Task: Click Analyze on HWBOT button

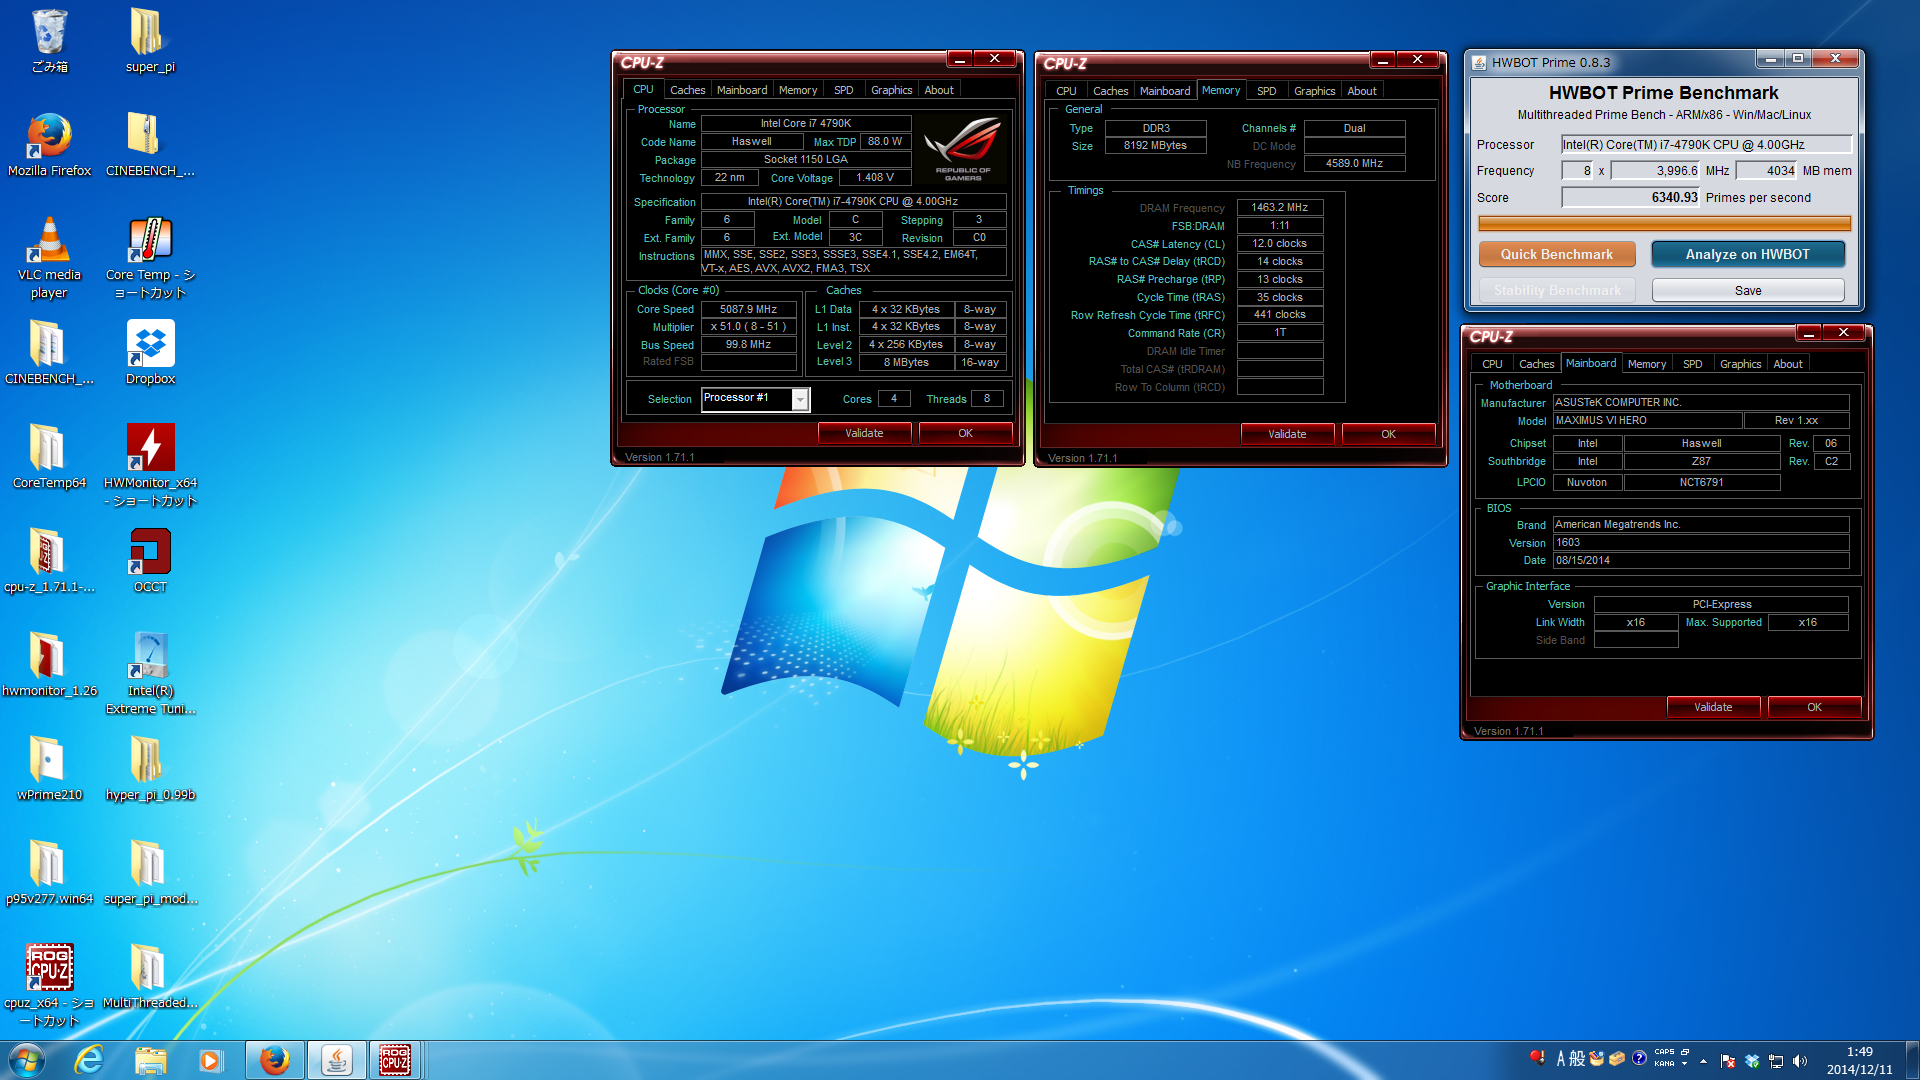Action: pyautogui.click(x=1747, y=254)
